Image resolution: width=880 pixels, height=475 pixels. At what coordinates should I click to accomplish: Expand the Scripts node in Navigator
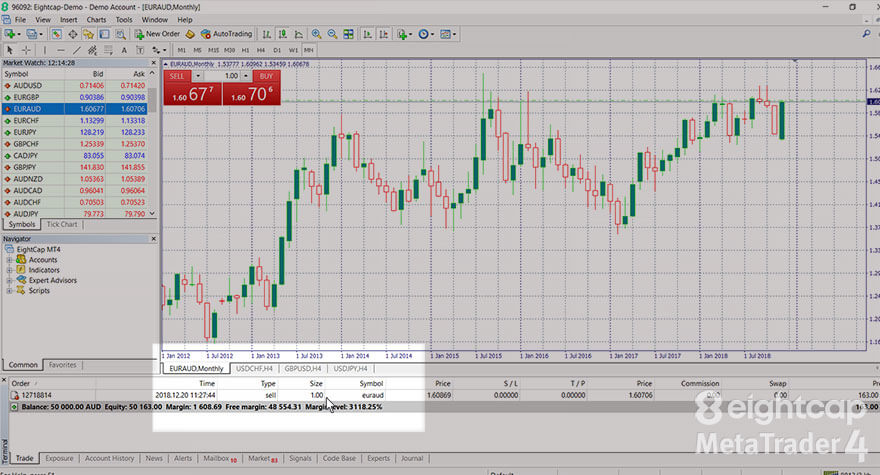click(9, 290)
